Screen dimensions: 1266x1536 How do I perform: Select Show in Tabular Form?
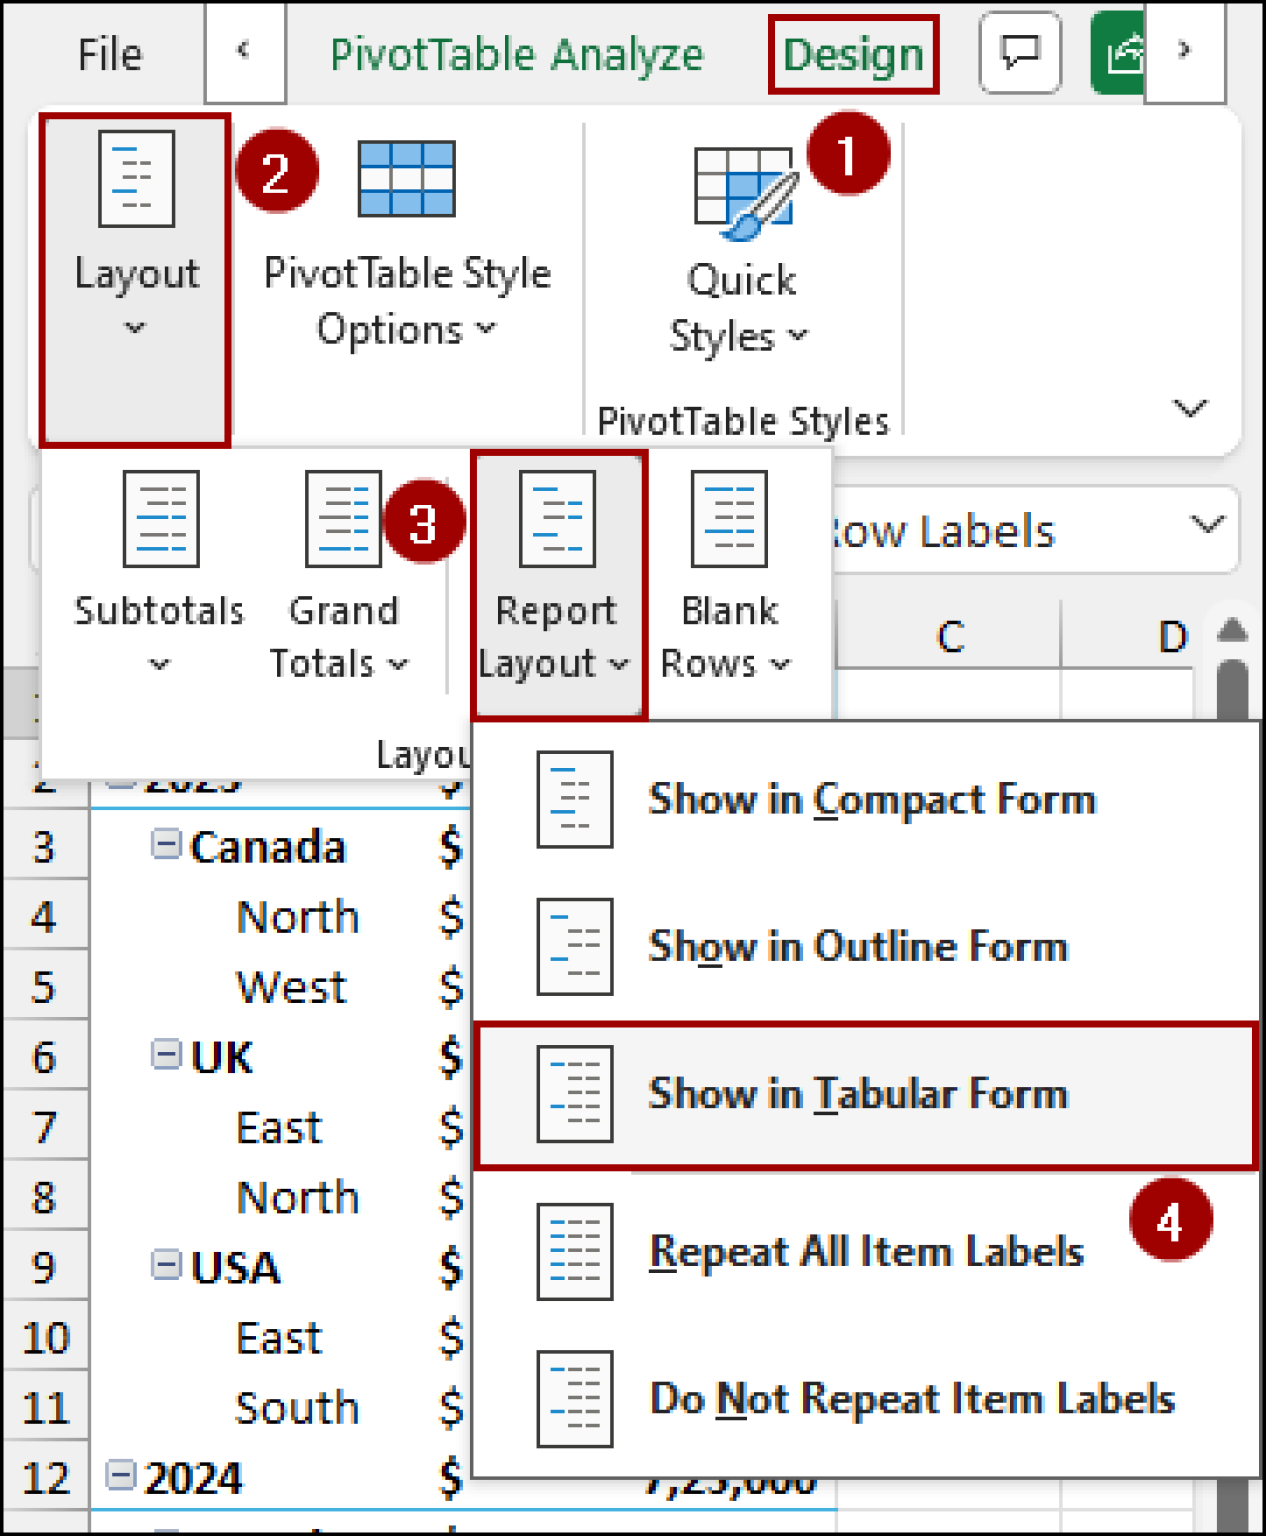pos(858,1093)
